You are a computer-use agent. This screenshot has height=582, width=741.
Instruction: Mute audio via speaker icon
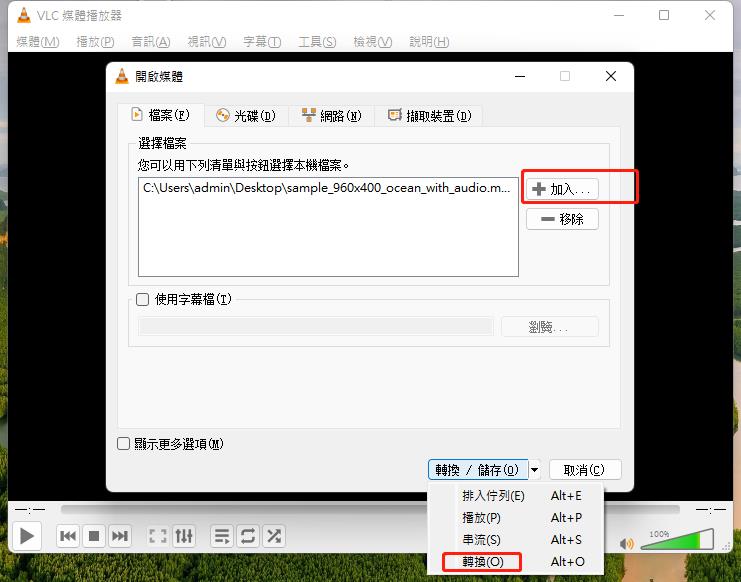click(627, 544)
